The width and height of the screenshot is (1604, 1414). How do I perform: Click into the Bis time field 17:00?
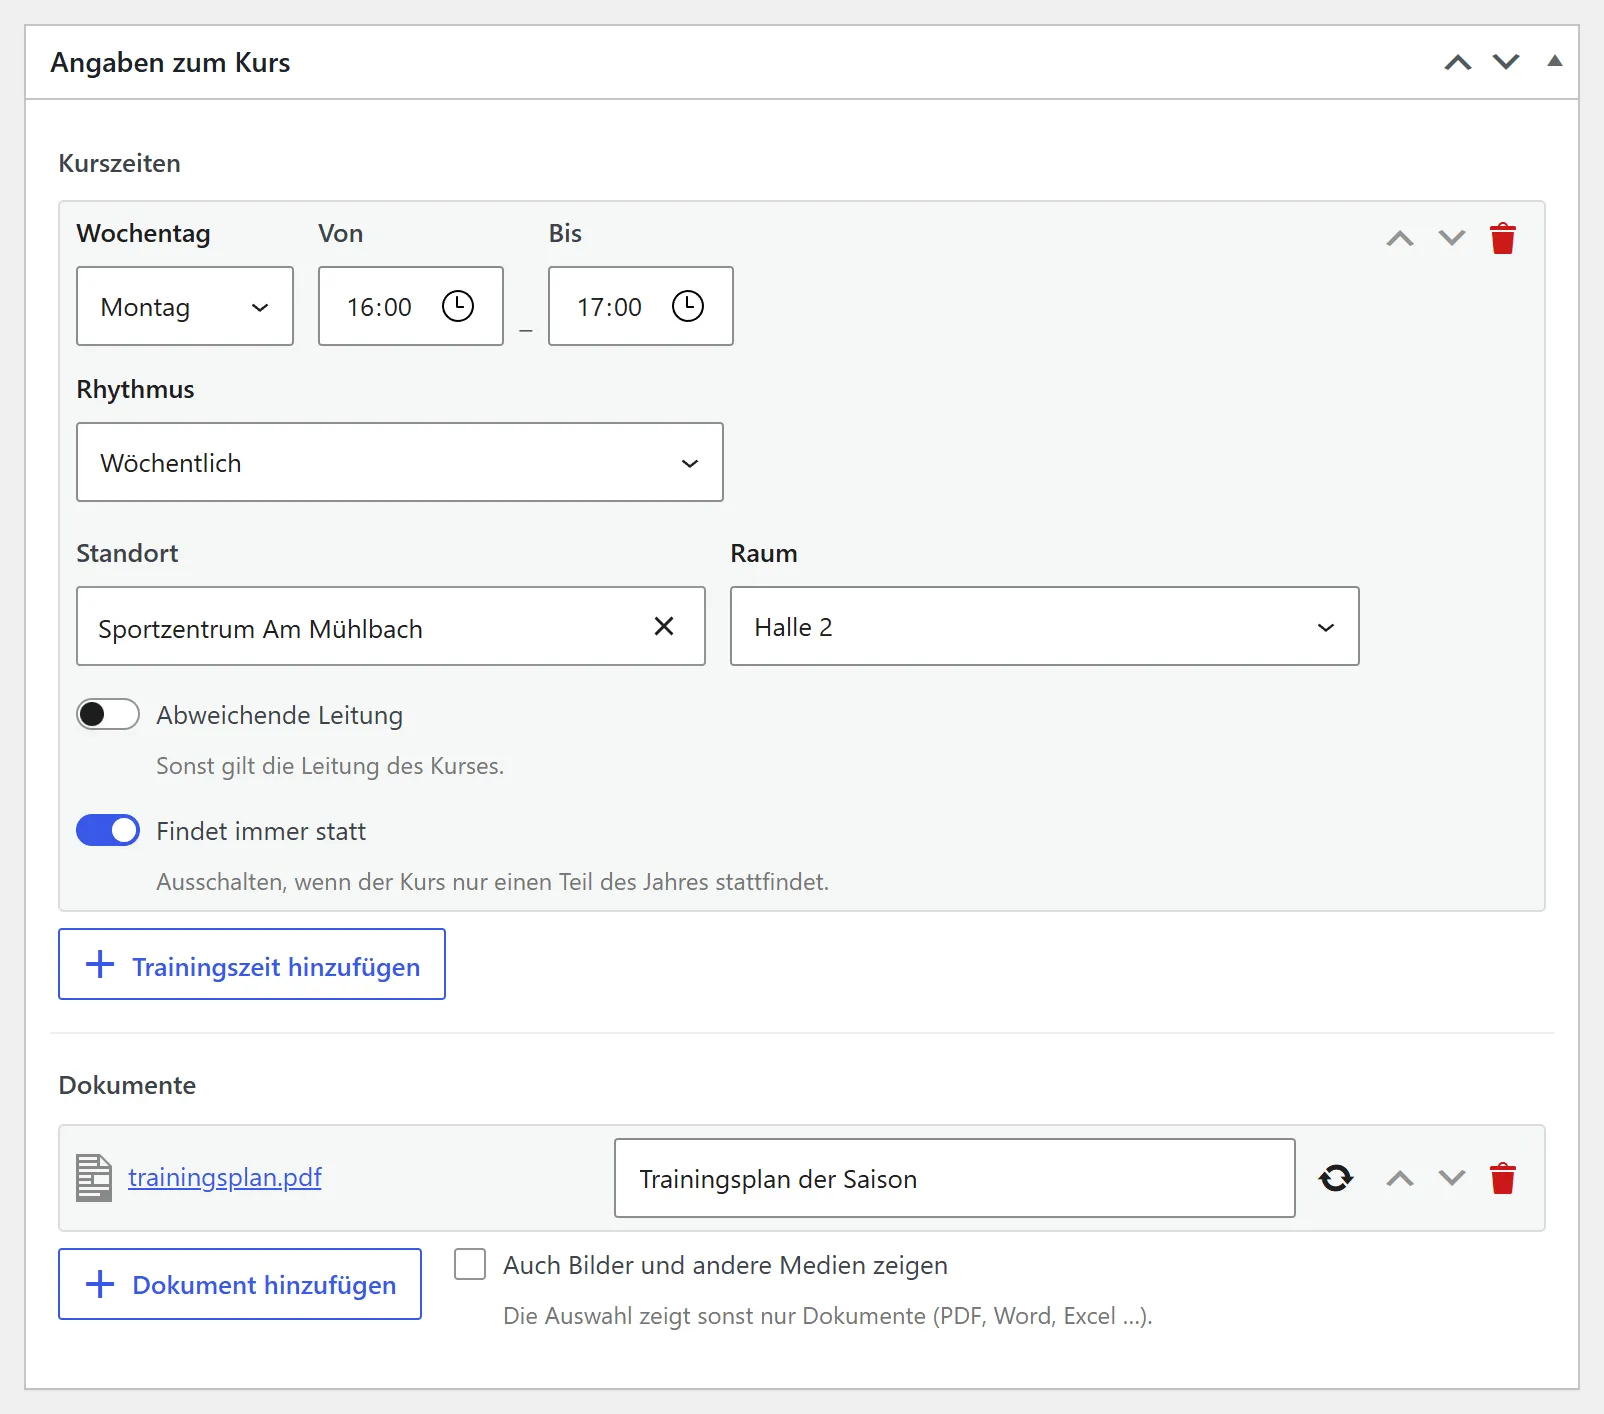(x=641, y=306)
